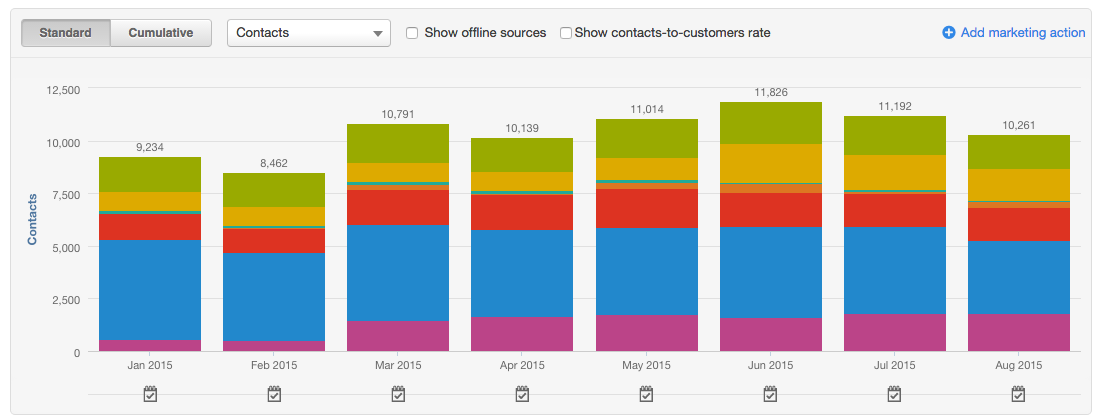Open the marketing actions icon below Mar 2015
1099x419 pixels.
pyautogui.click(x=398, y=394)
